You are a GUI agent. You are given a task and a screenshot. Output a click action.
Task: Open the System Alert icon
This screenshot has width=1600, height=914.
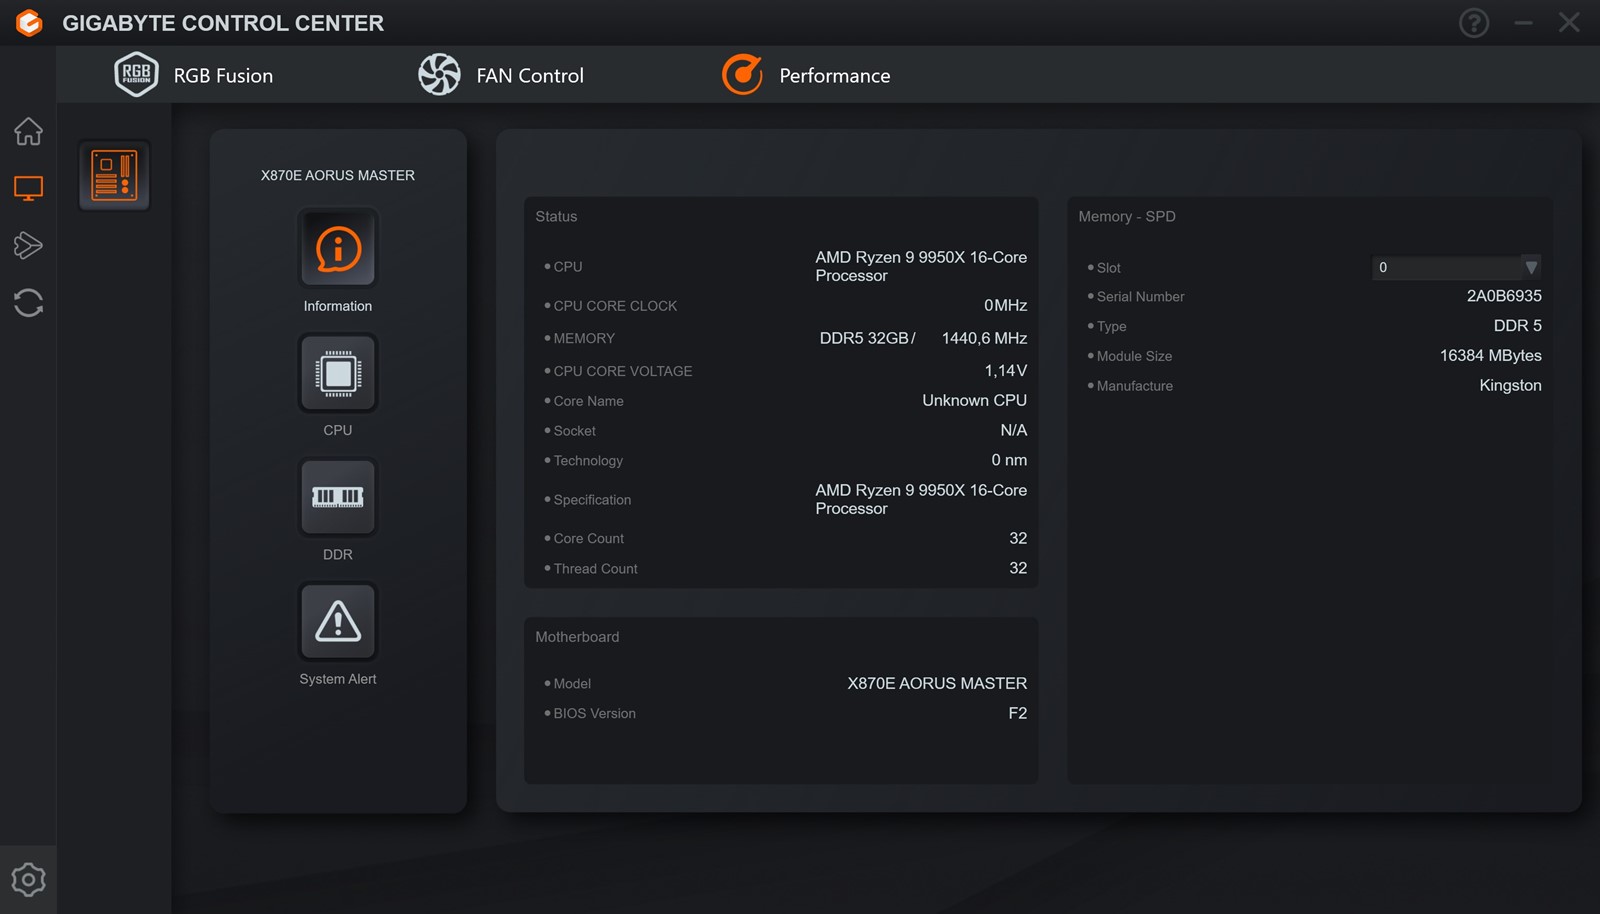click(338, 621)
